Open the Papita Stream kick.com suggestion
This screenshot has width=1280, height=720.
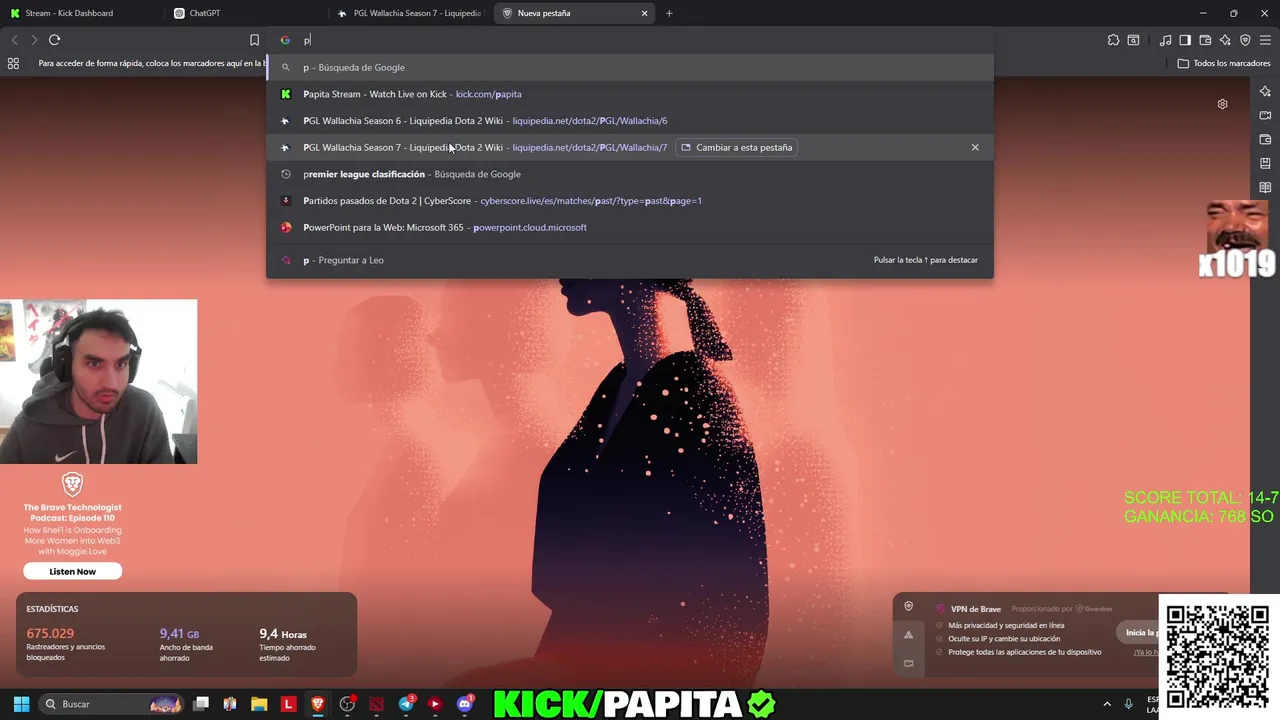[630, 94]
